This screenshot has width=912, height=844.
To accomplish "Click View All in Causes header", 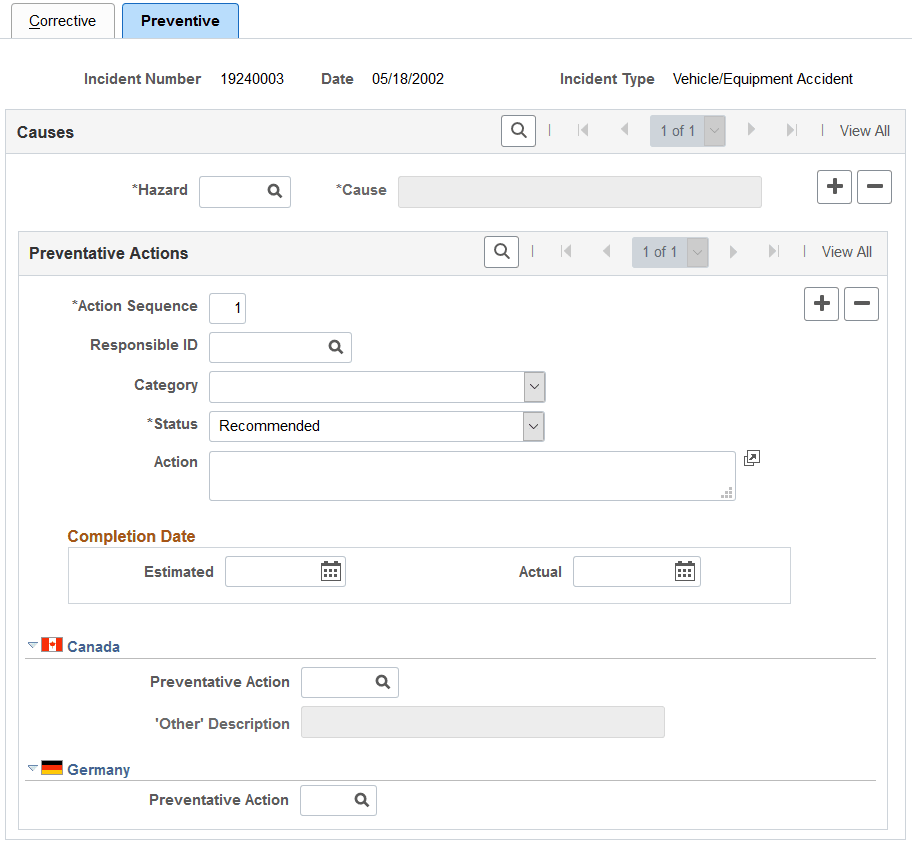I will pyautogui.click(x=864, y=131).
